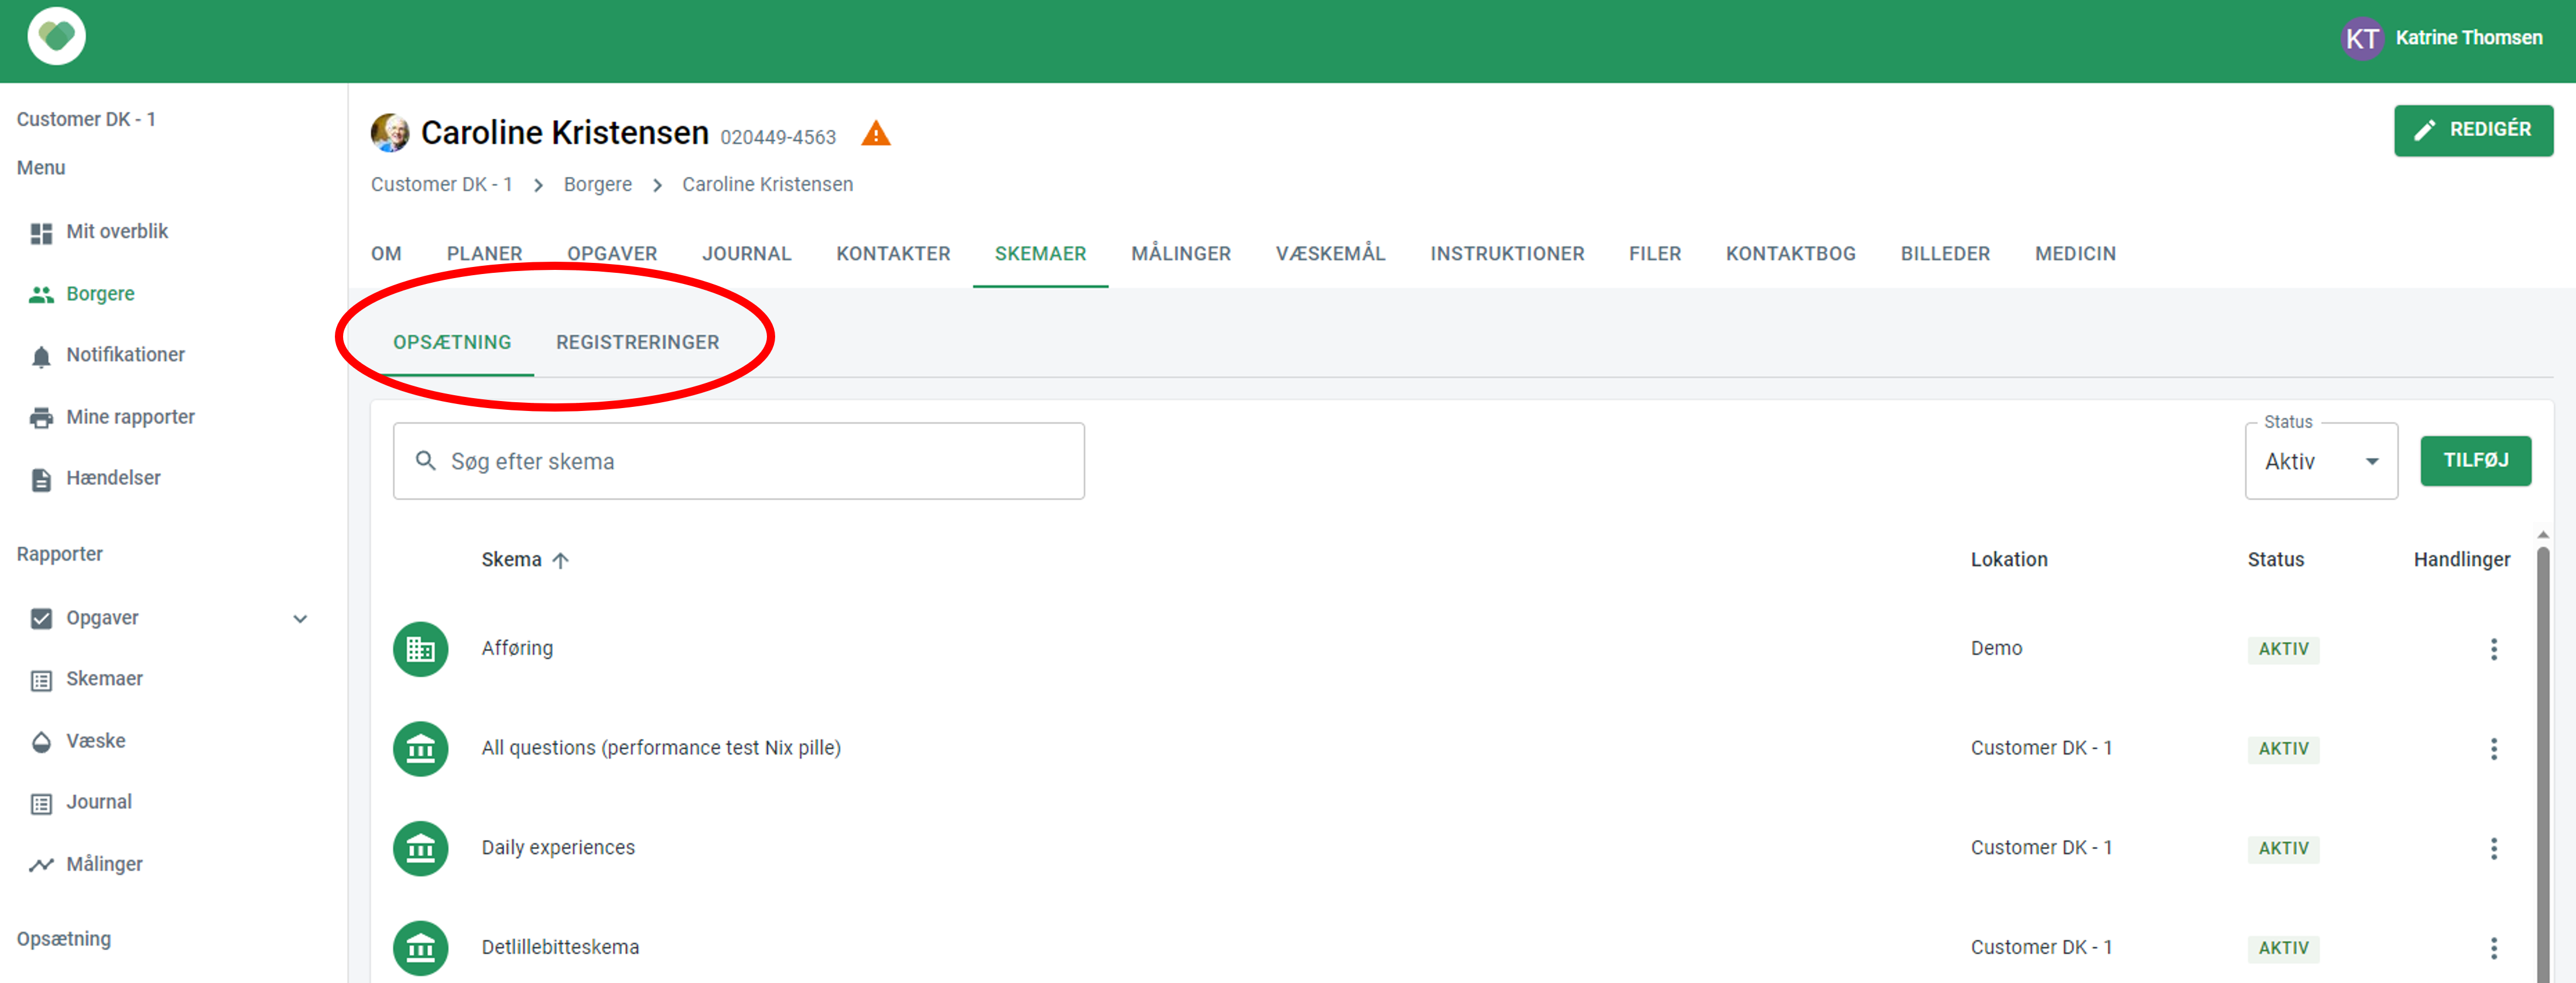Click the Hændelser document icon

pyautogui.click(x=41, y=479)
